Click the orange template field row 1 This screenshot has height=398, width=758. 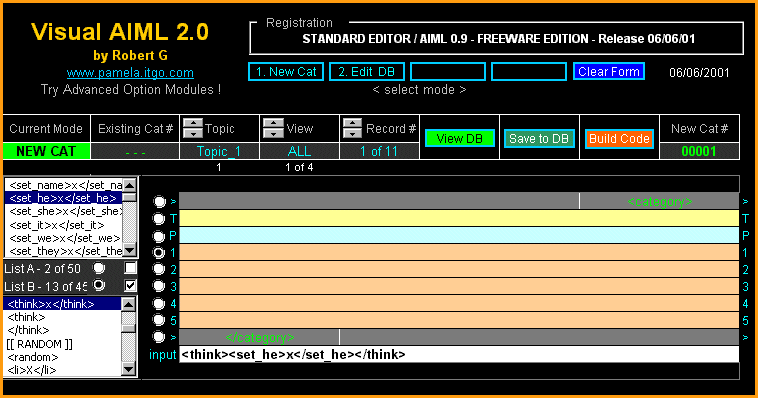click(459, 252)
